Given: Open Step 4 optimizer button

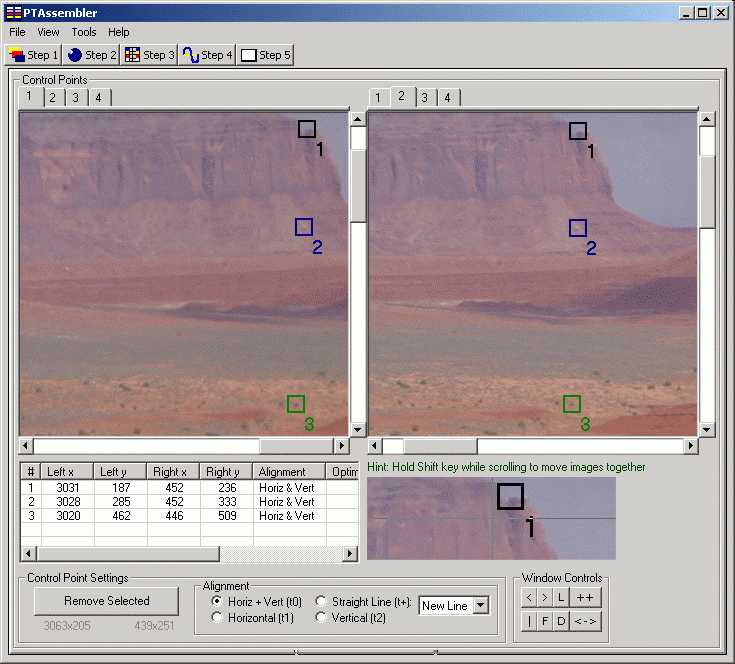Looking at the screenshot, I should pyautogui.click(x=207, y=55).
